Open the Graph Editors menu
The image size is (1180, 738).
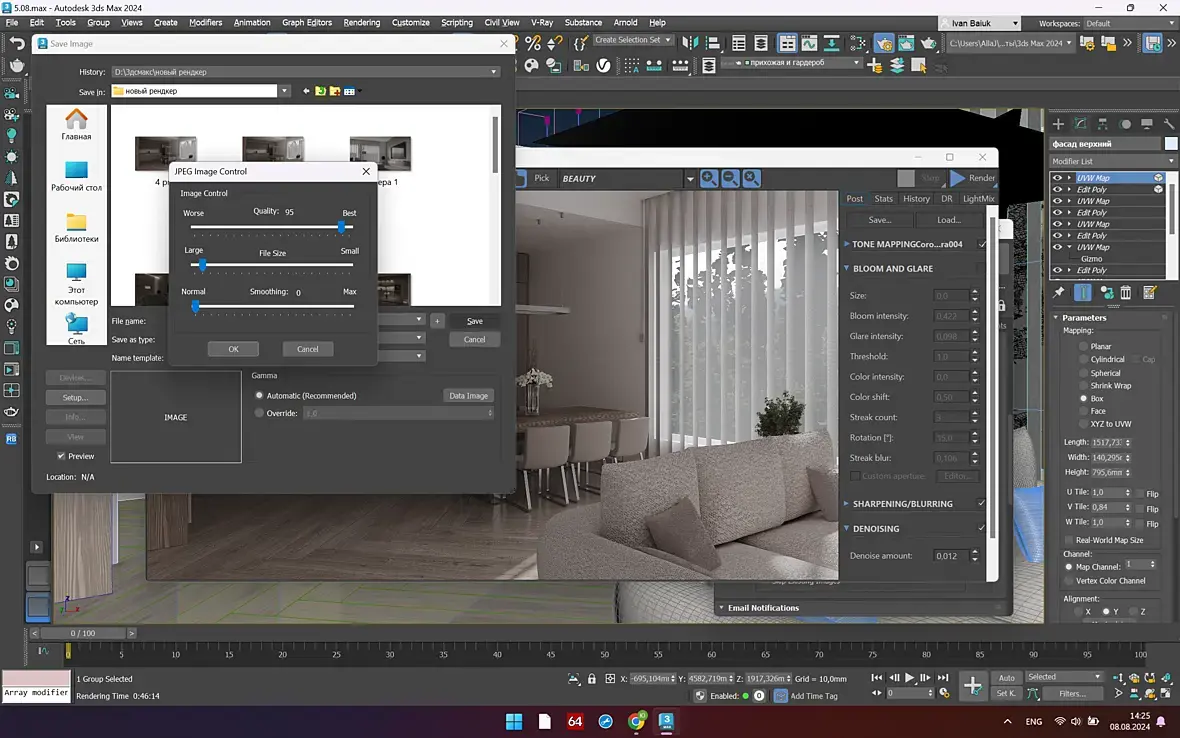[x=307, y=23]
